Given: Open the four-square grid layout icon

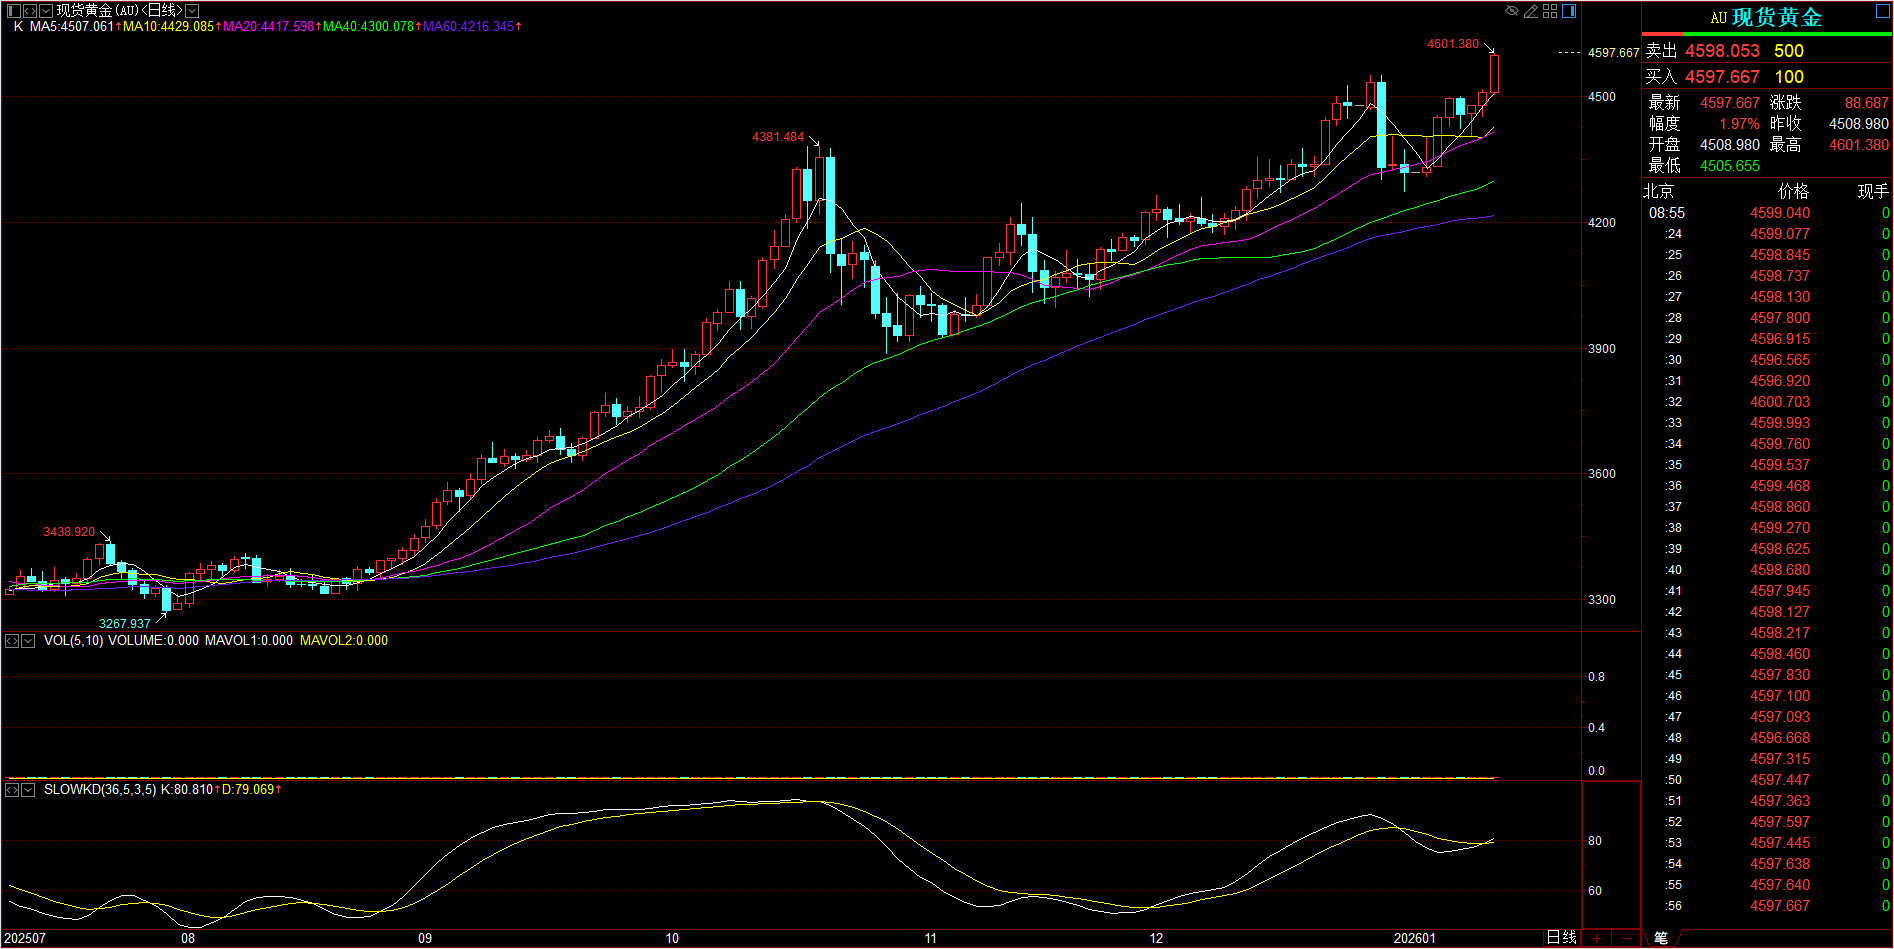Looking at the screenshot, I should point(1550,11).
